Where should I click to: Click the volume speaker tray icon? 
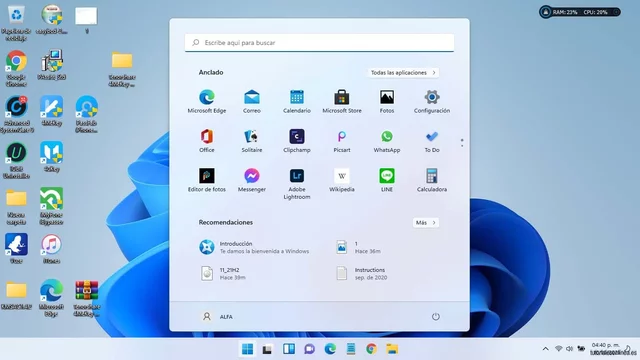(x=569, y=349)
